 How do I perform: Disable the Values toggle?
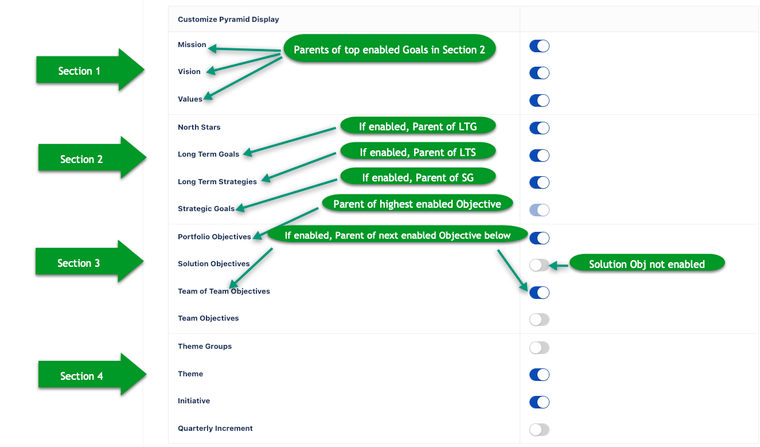(539, 100)
